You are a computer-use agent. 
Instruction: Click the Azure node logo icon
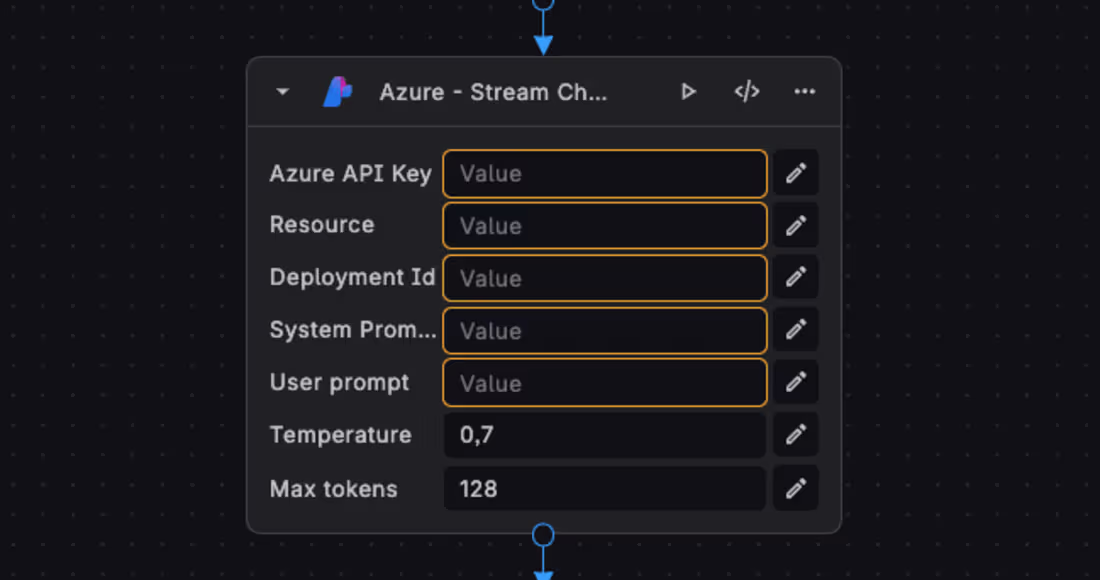coord(338,91)
